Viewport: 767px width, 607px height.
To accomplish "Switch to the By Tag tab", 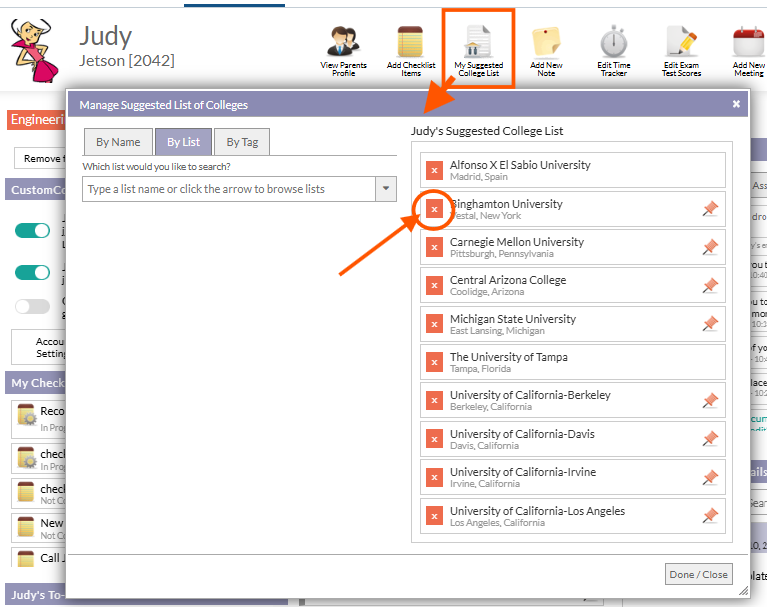I will coord(242,142).
